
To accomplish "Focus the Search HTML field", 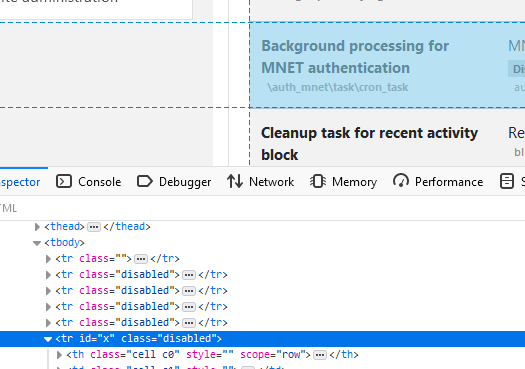I will pyautogui.click(x=262, y=208).
